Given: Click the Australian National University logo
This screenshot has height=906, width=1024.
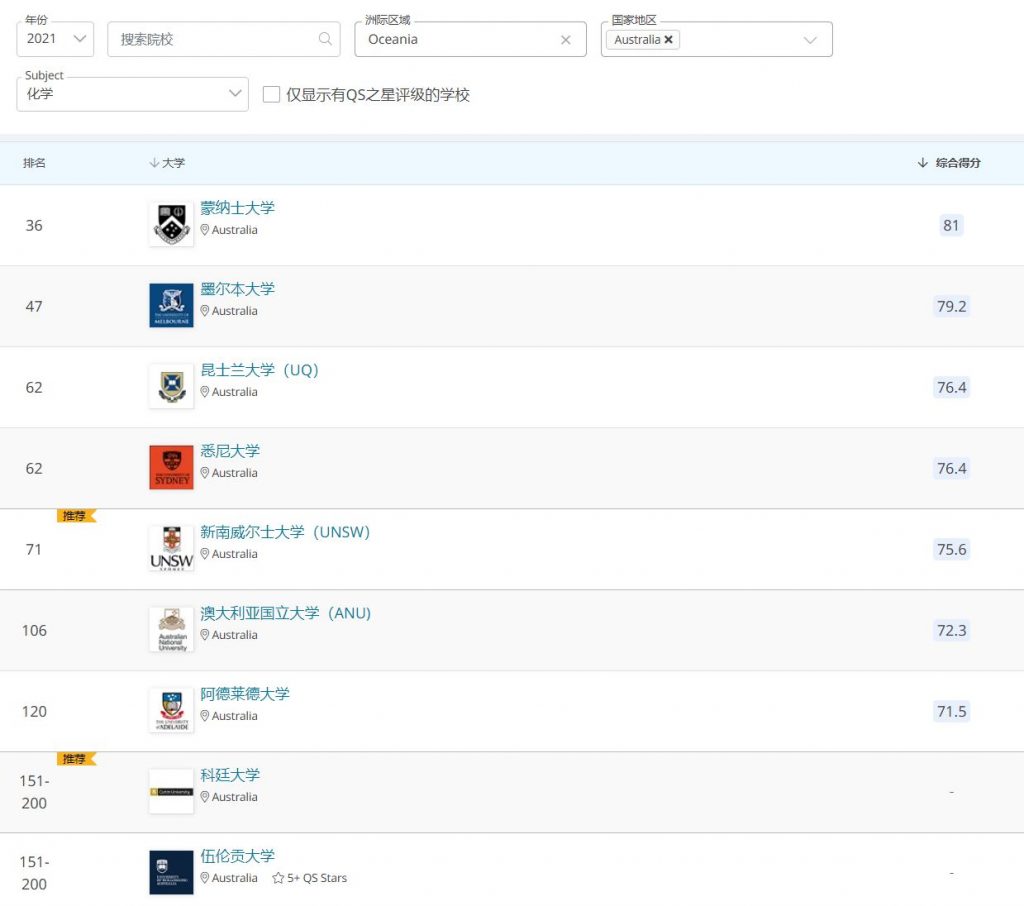Looking at the screenshot, I should pos(171,629).
